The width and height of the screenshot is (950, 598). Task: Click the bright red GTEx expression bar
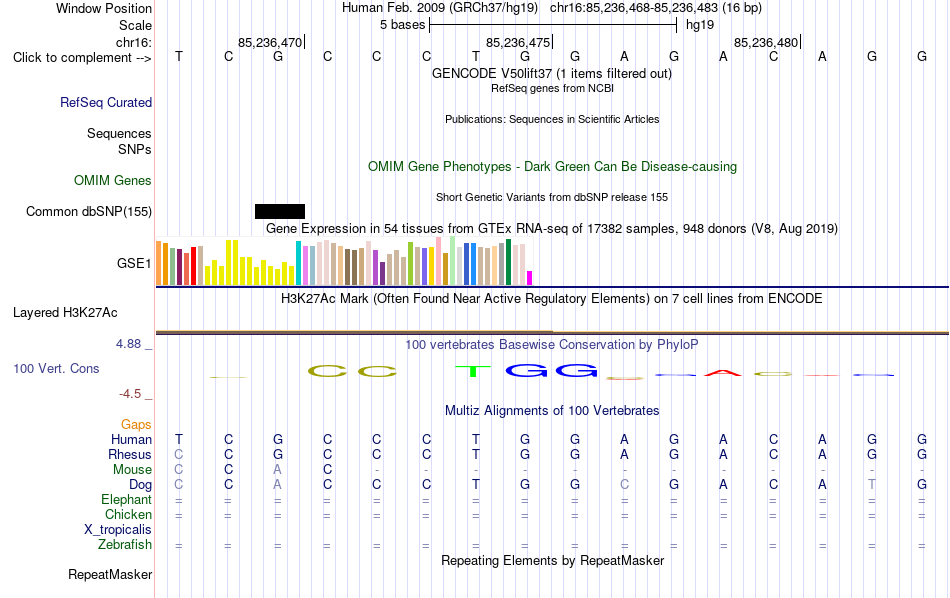(193, 266)
